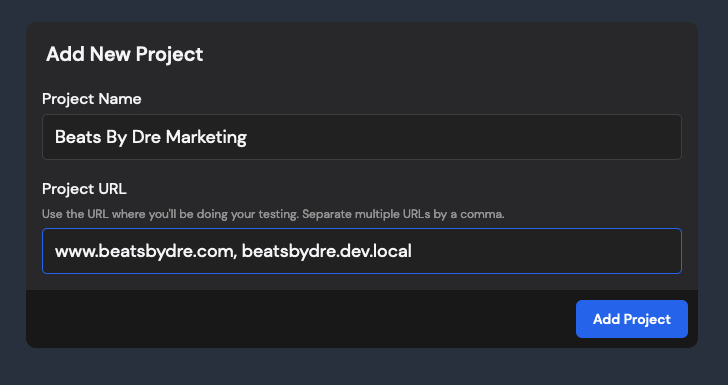Click inside the Project URL input field
This screenshot has height=385, width=728.
pyautogui.click(x=362, y=251)
